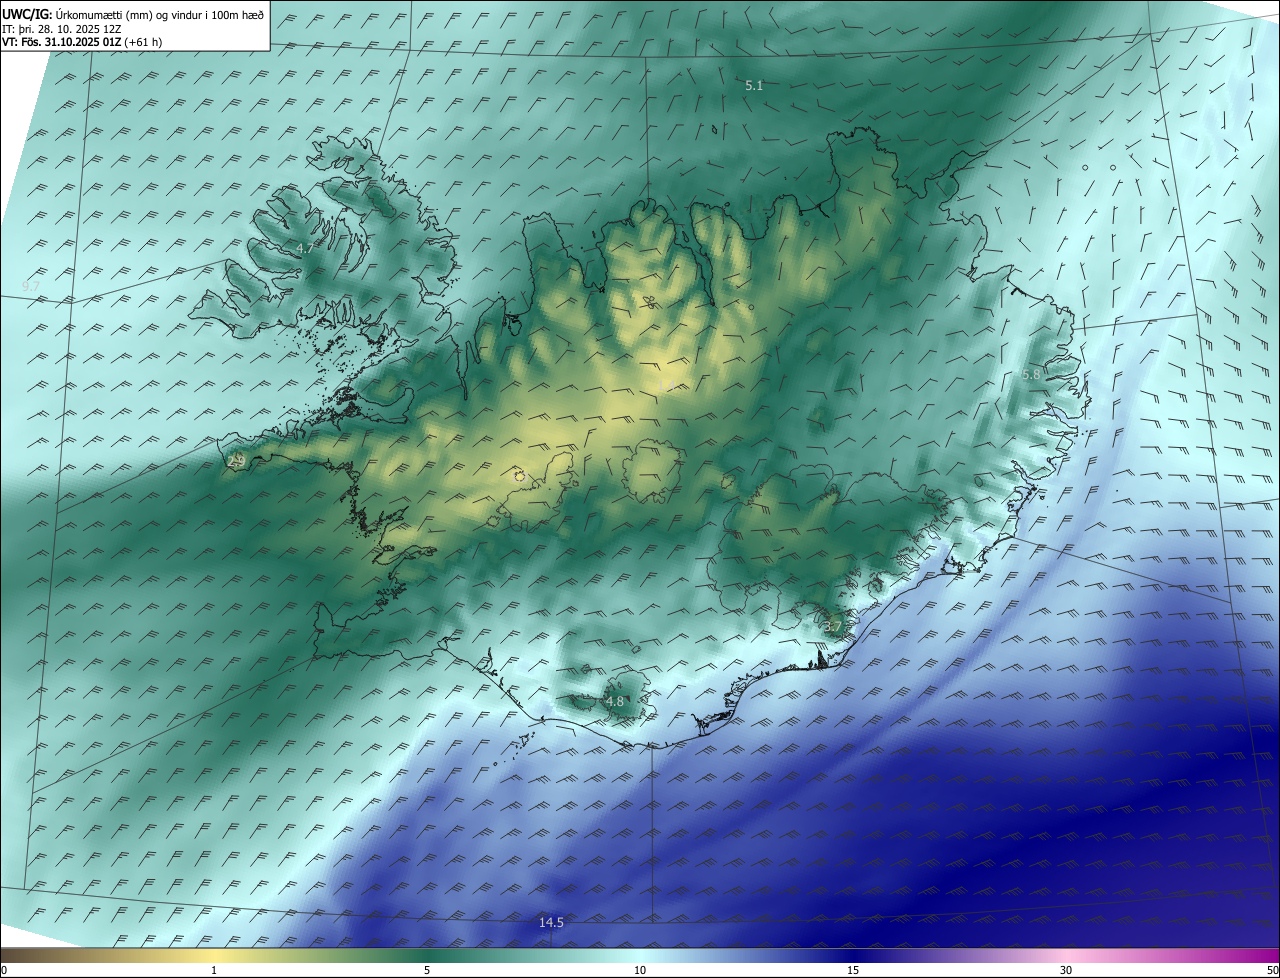Click the map value label 4.8
The width and height of the screenshot is (1280, 978).
click(x=614, y=702)
